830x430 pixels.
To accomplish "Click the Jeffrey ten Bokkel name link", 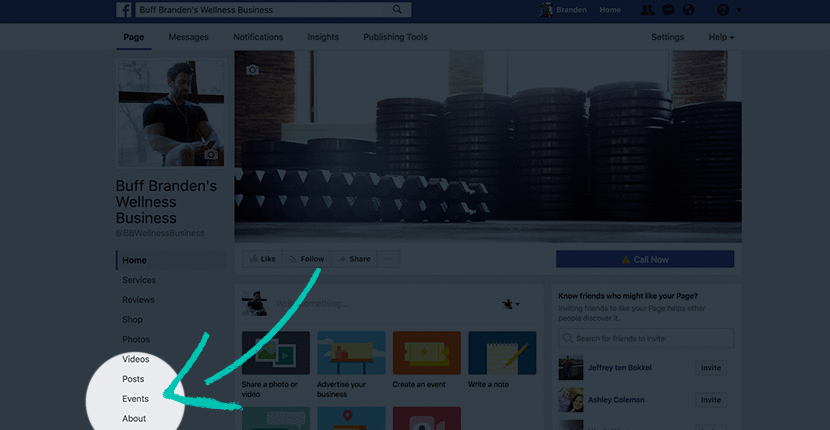I will coord(619,368).
